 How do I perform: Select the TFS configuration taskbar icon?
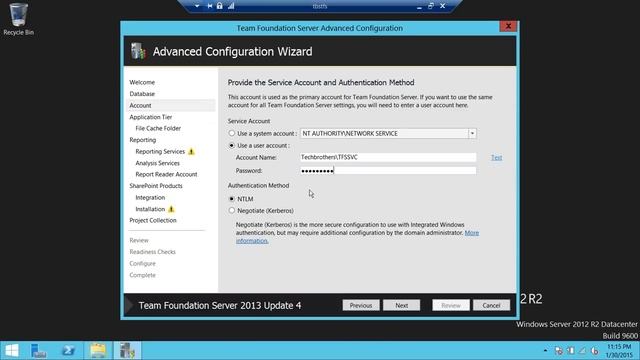point(127,351)
